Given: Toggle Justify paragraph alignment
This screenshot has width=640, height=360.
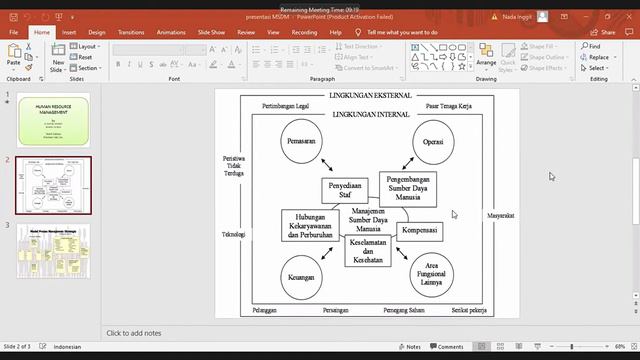Looking at the screenshot, I should click(290, 64).
